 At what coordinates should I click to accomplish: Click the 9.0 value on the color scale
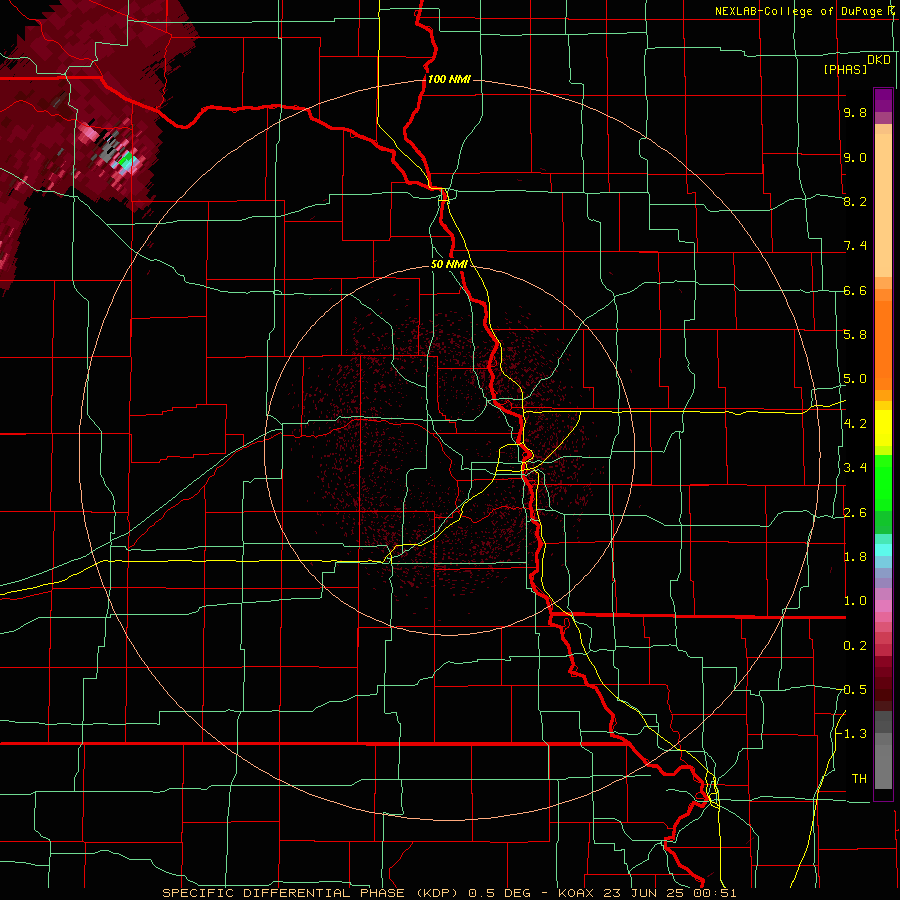coord(855,157)
